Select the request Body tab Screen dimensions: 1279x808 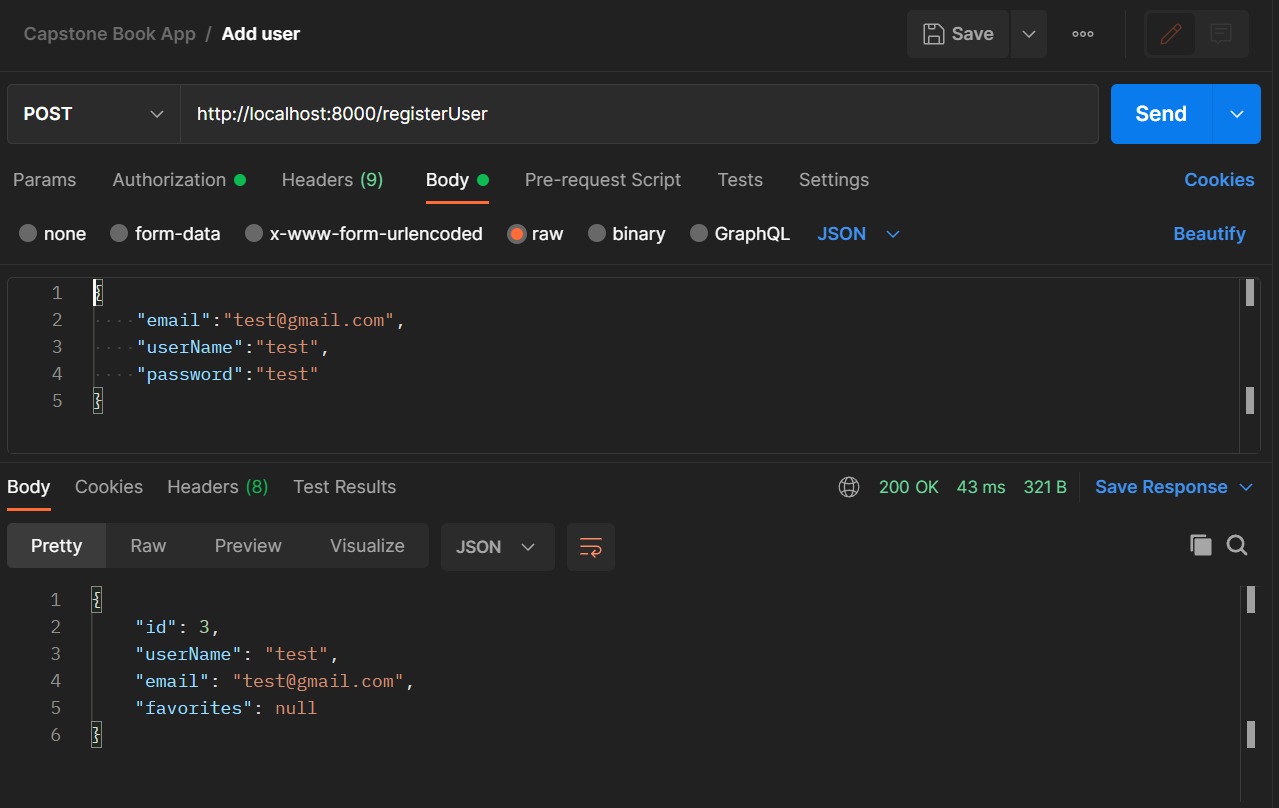pos(457,180)
